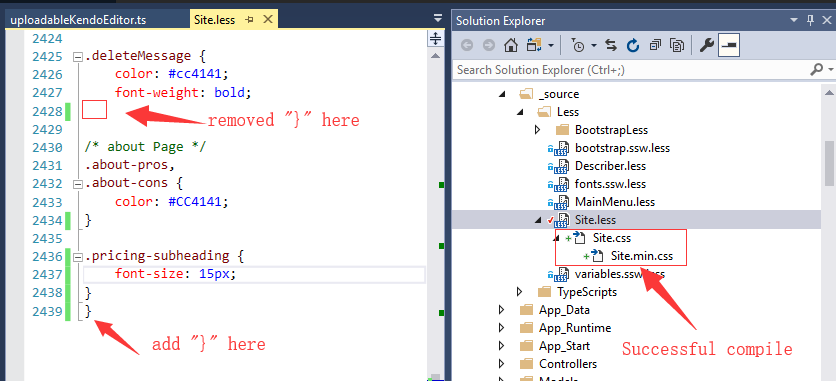The width and height of the screenshot is (836, 381).
Task: Collapse the .about-cons code block
Action: click(x=78, y=184)
